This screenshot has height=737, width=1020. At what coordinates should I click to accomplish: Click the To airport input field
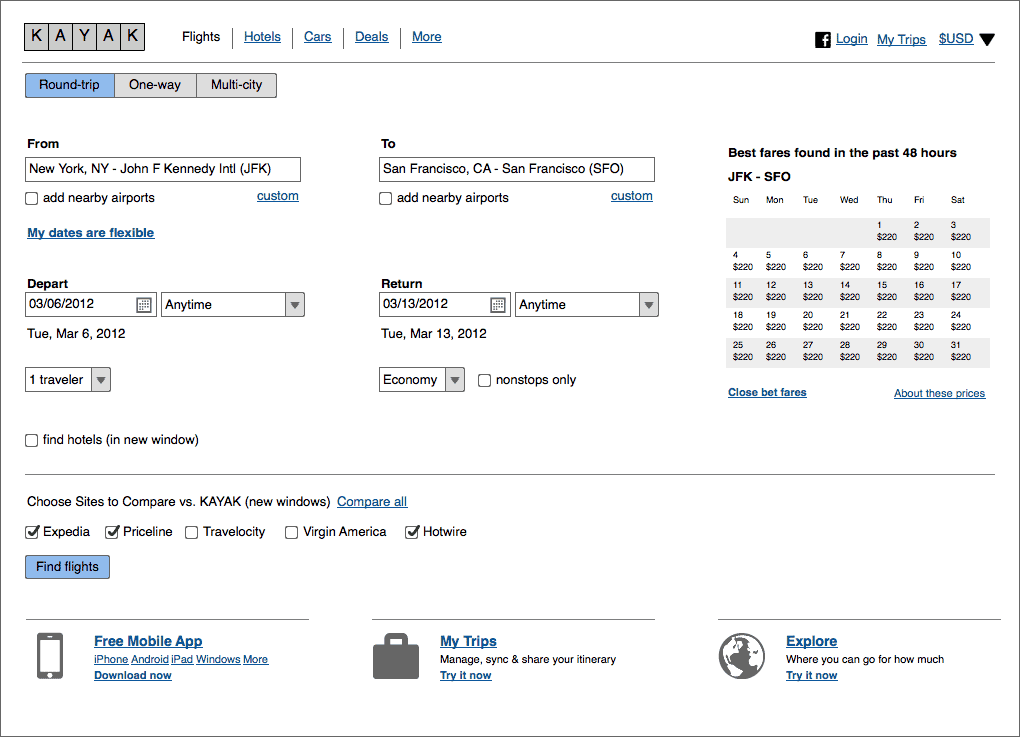[517, 169]
